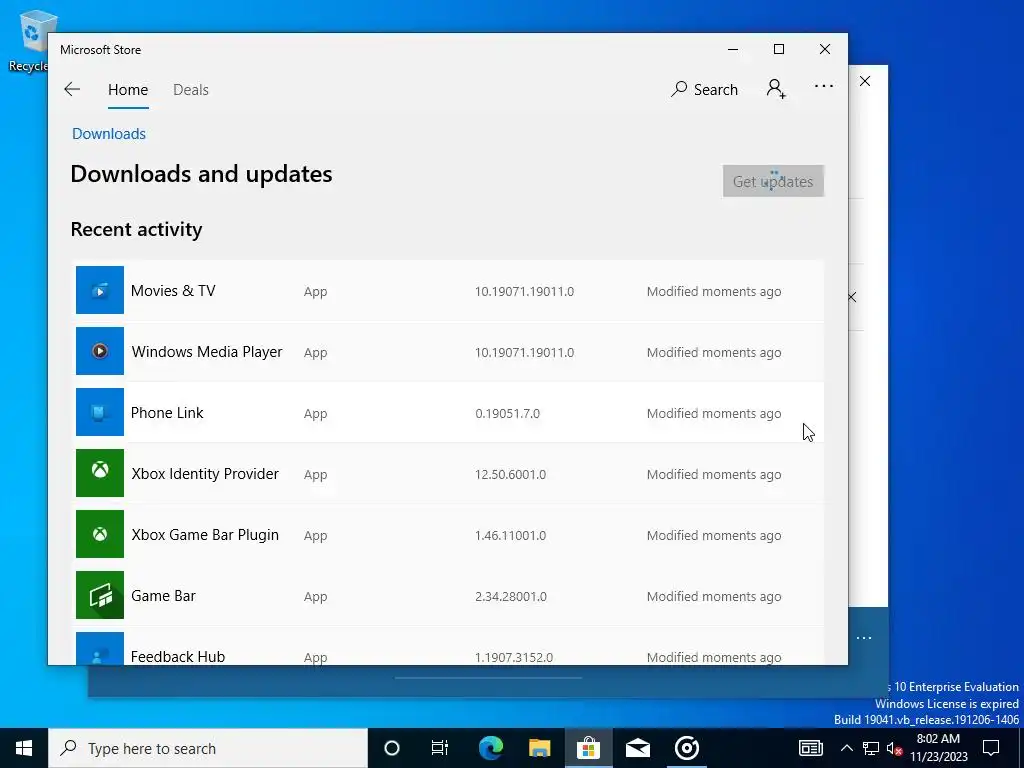Image resolution: width=1024 pixels, height=768 pixels.
Task: Click the Get updates button
Action: click(x=773, y=181)
